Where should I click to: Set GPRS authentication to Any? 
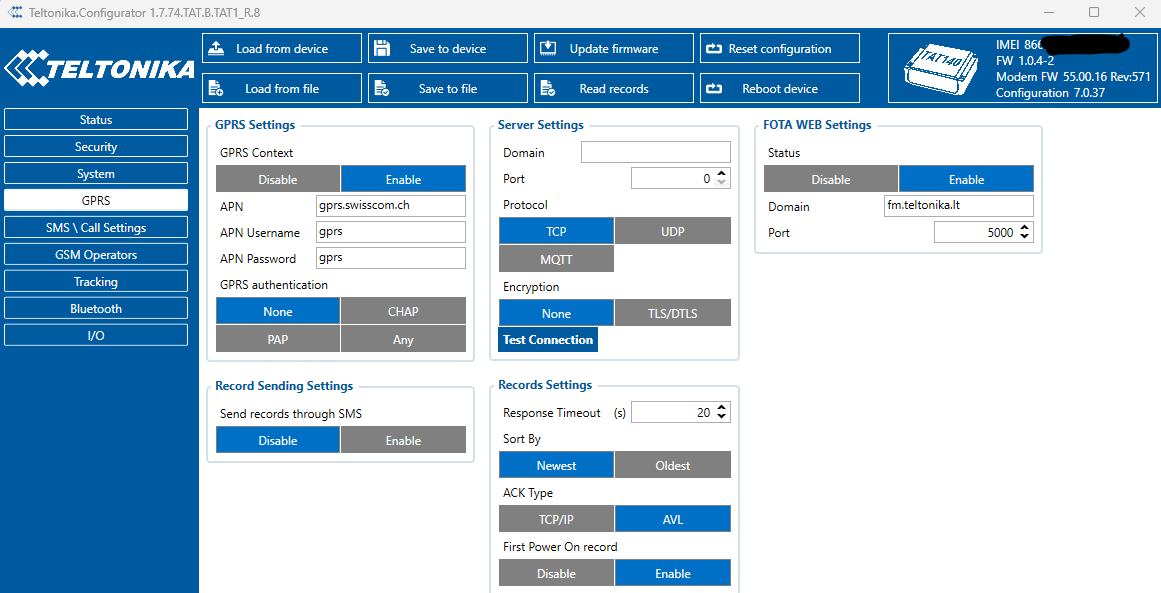[x=404, y=339]
